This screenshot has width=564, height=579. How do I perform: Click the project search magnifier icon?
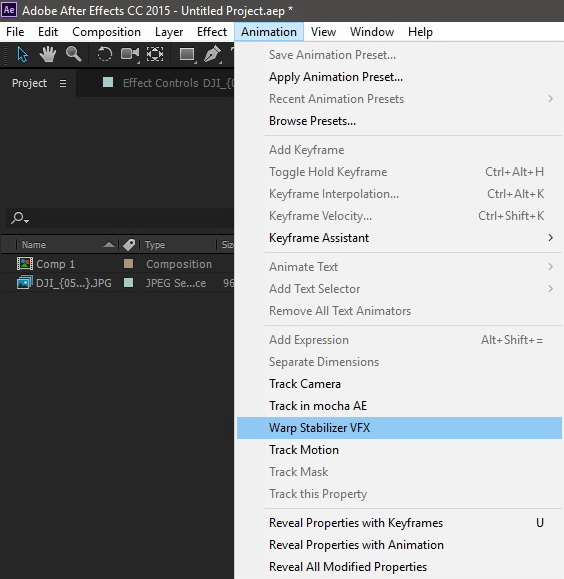pyautogui.click(x=19, y=218)
